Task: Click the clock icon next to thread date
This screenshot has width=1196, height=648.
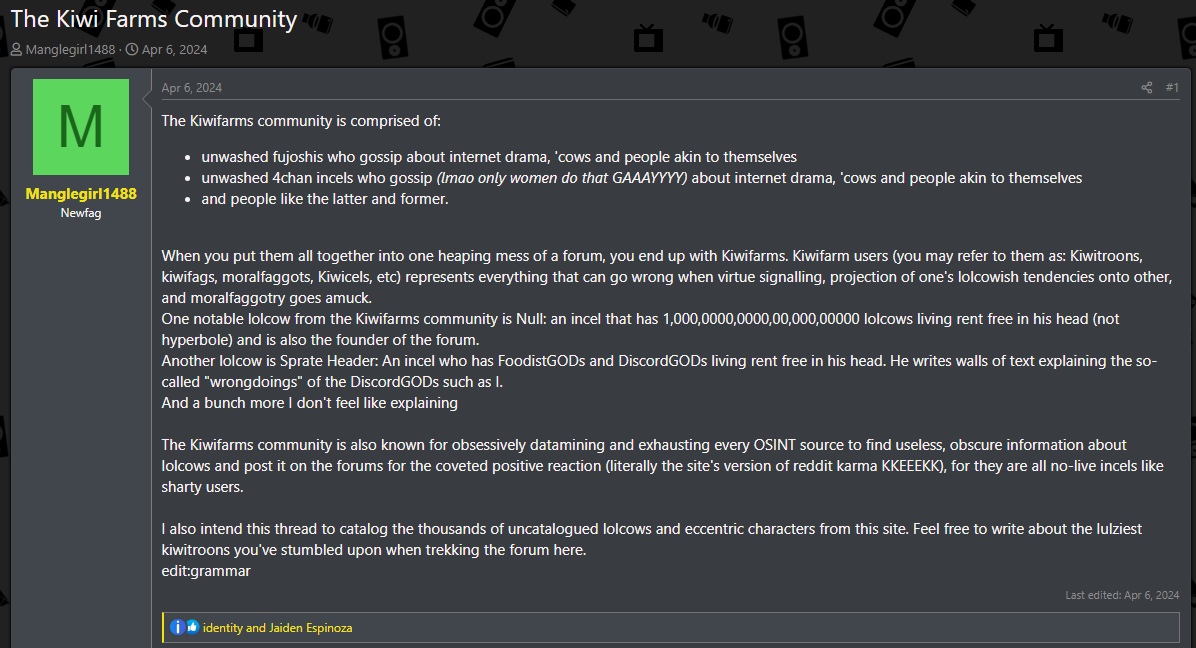Action: click(132, 50)
